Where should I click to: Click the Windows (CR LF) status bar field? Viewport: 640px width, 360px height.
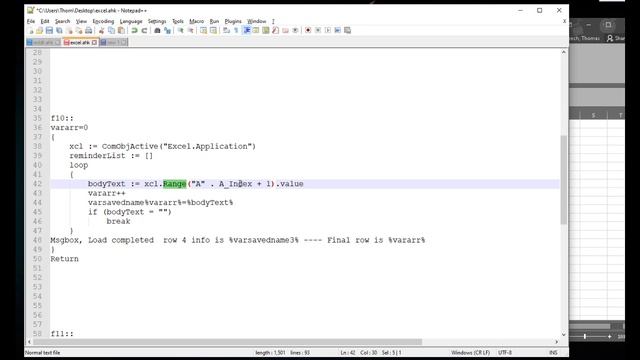470,353
